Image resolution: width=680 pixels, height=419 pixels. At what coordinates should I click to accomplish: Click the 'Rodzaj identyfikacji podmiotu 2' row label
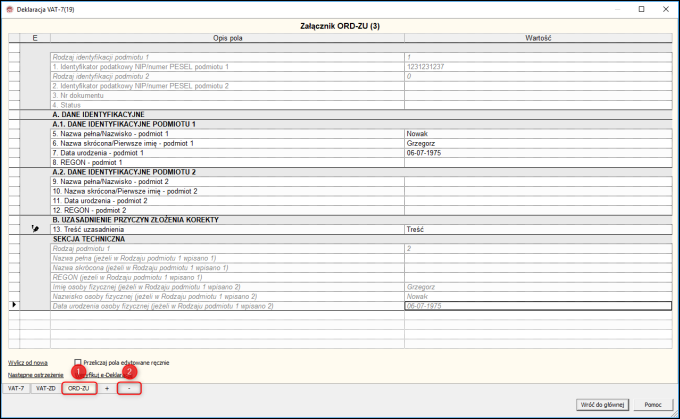point(101,76)
